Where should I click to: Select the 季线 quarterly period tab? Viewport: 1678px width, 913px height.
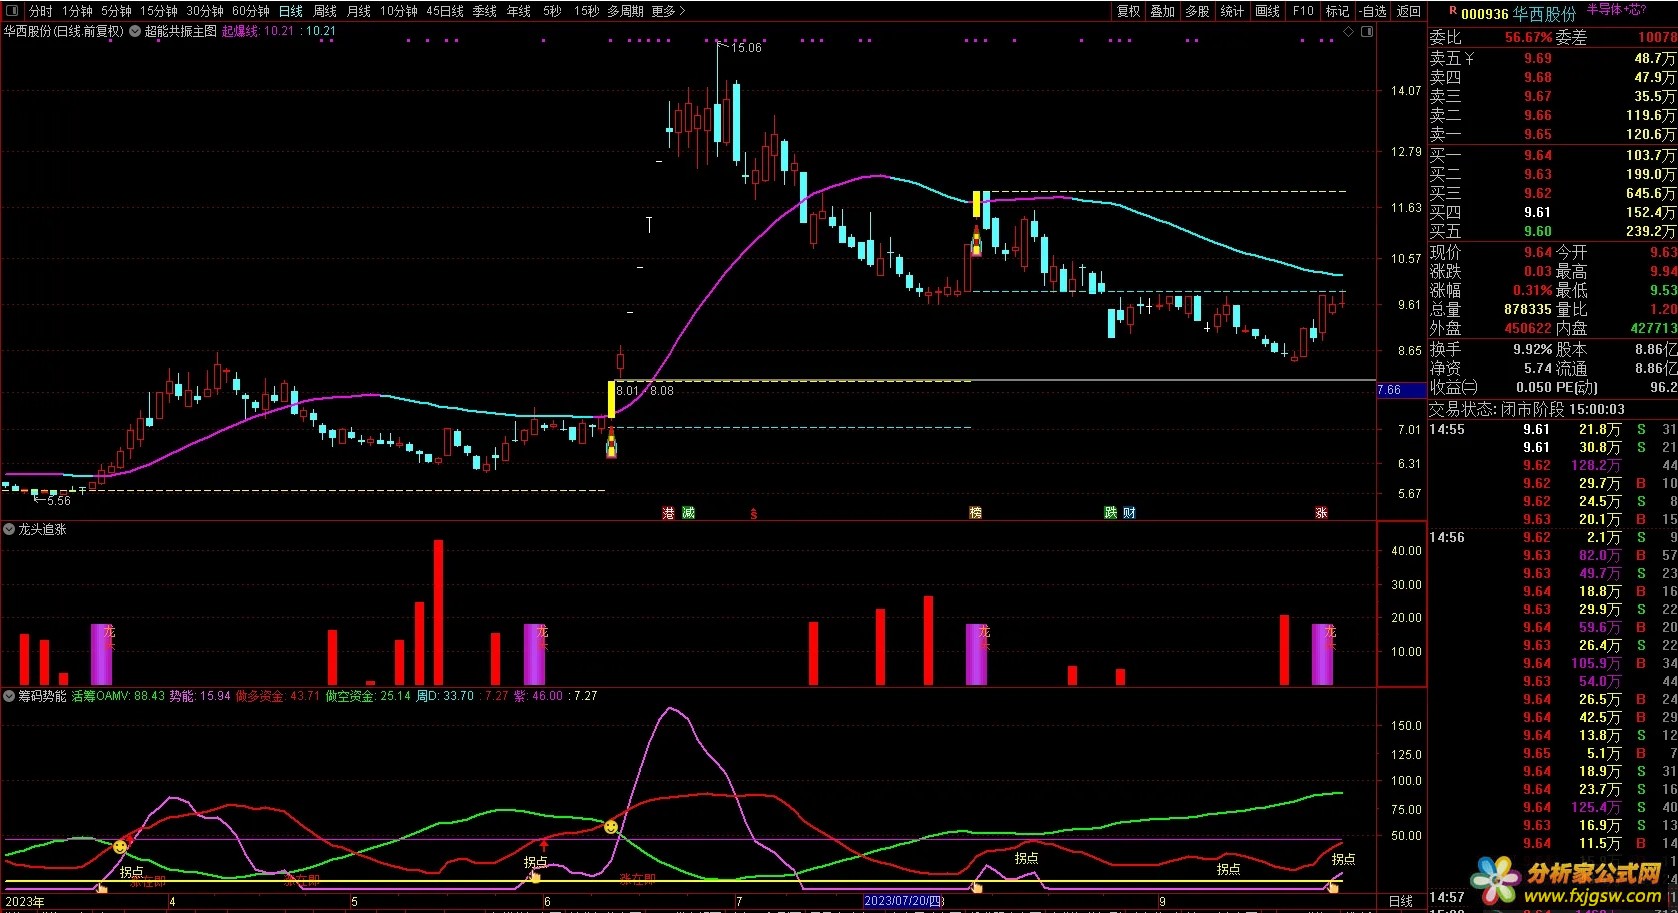coord(485,11)
